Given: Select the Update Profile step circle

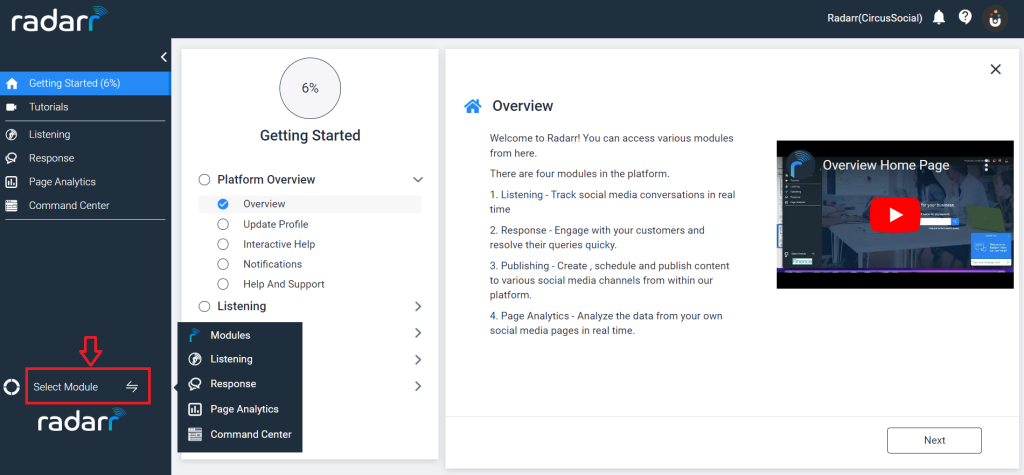Looking at the screenshot, I should click(x=223, y=224).
